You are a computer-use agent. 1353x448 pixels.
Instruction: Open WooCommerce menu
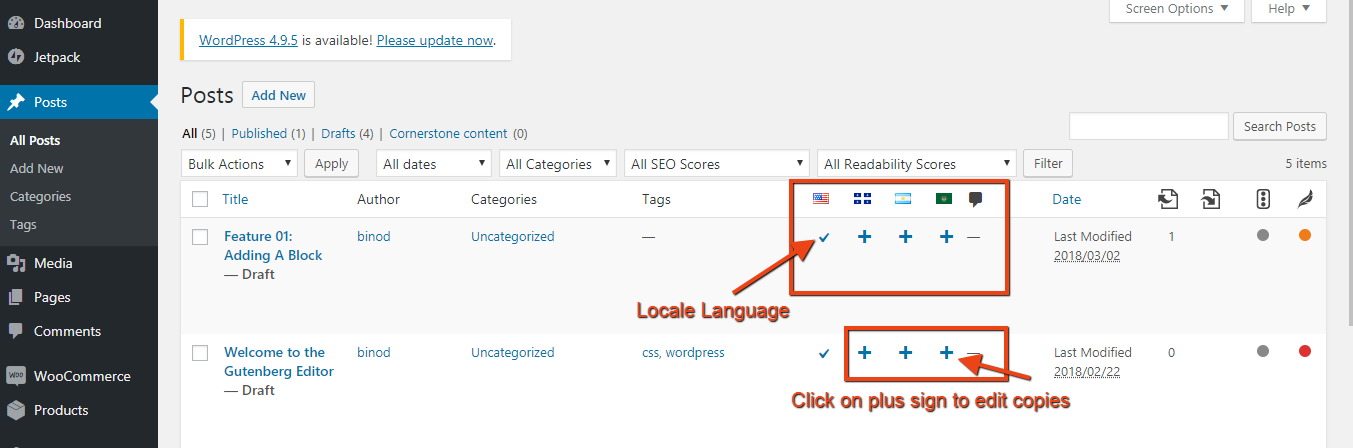pyautogui.click(x=79, y=376)
